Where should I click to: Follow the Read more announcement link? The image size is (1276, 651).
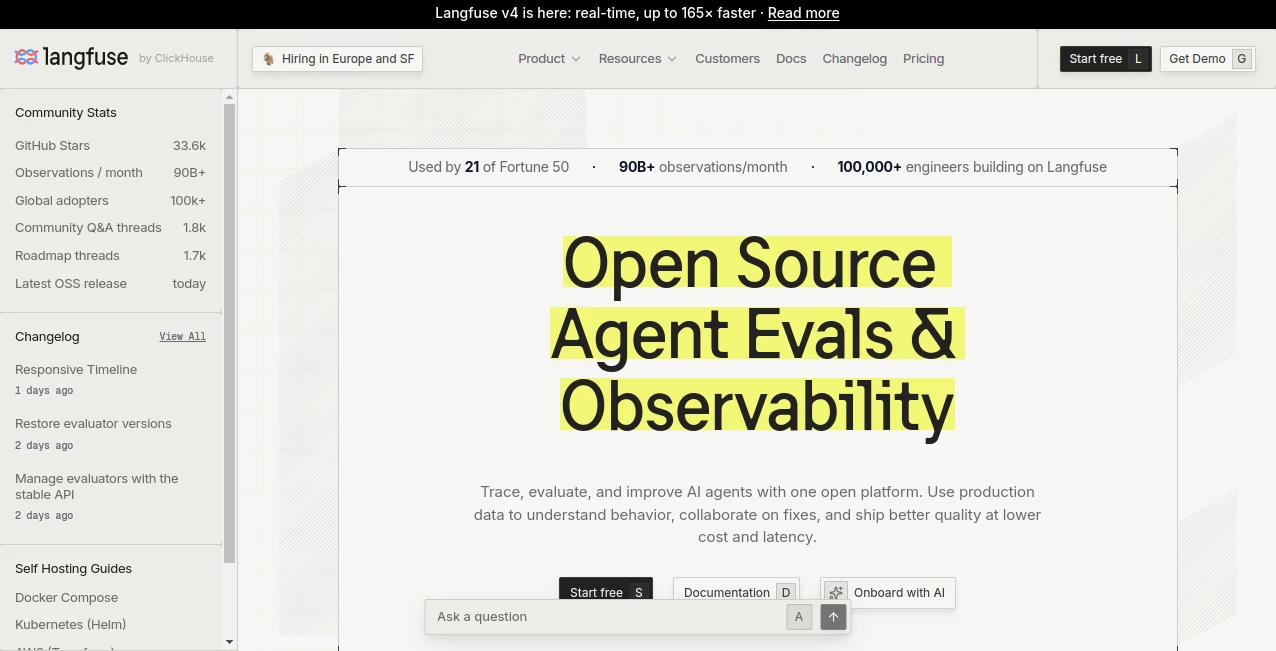coord(803,13)
